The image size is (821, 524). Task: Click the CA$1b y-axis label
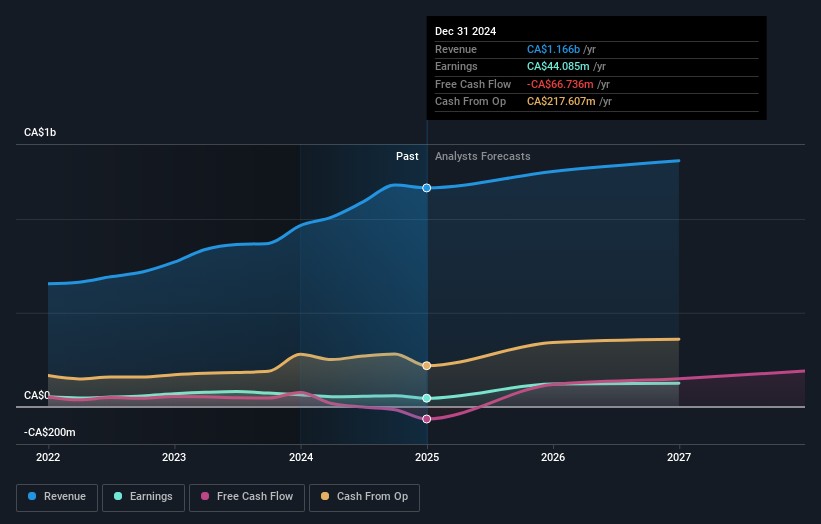41,133
